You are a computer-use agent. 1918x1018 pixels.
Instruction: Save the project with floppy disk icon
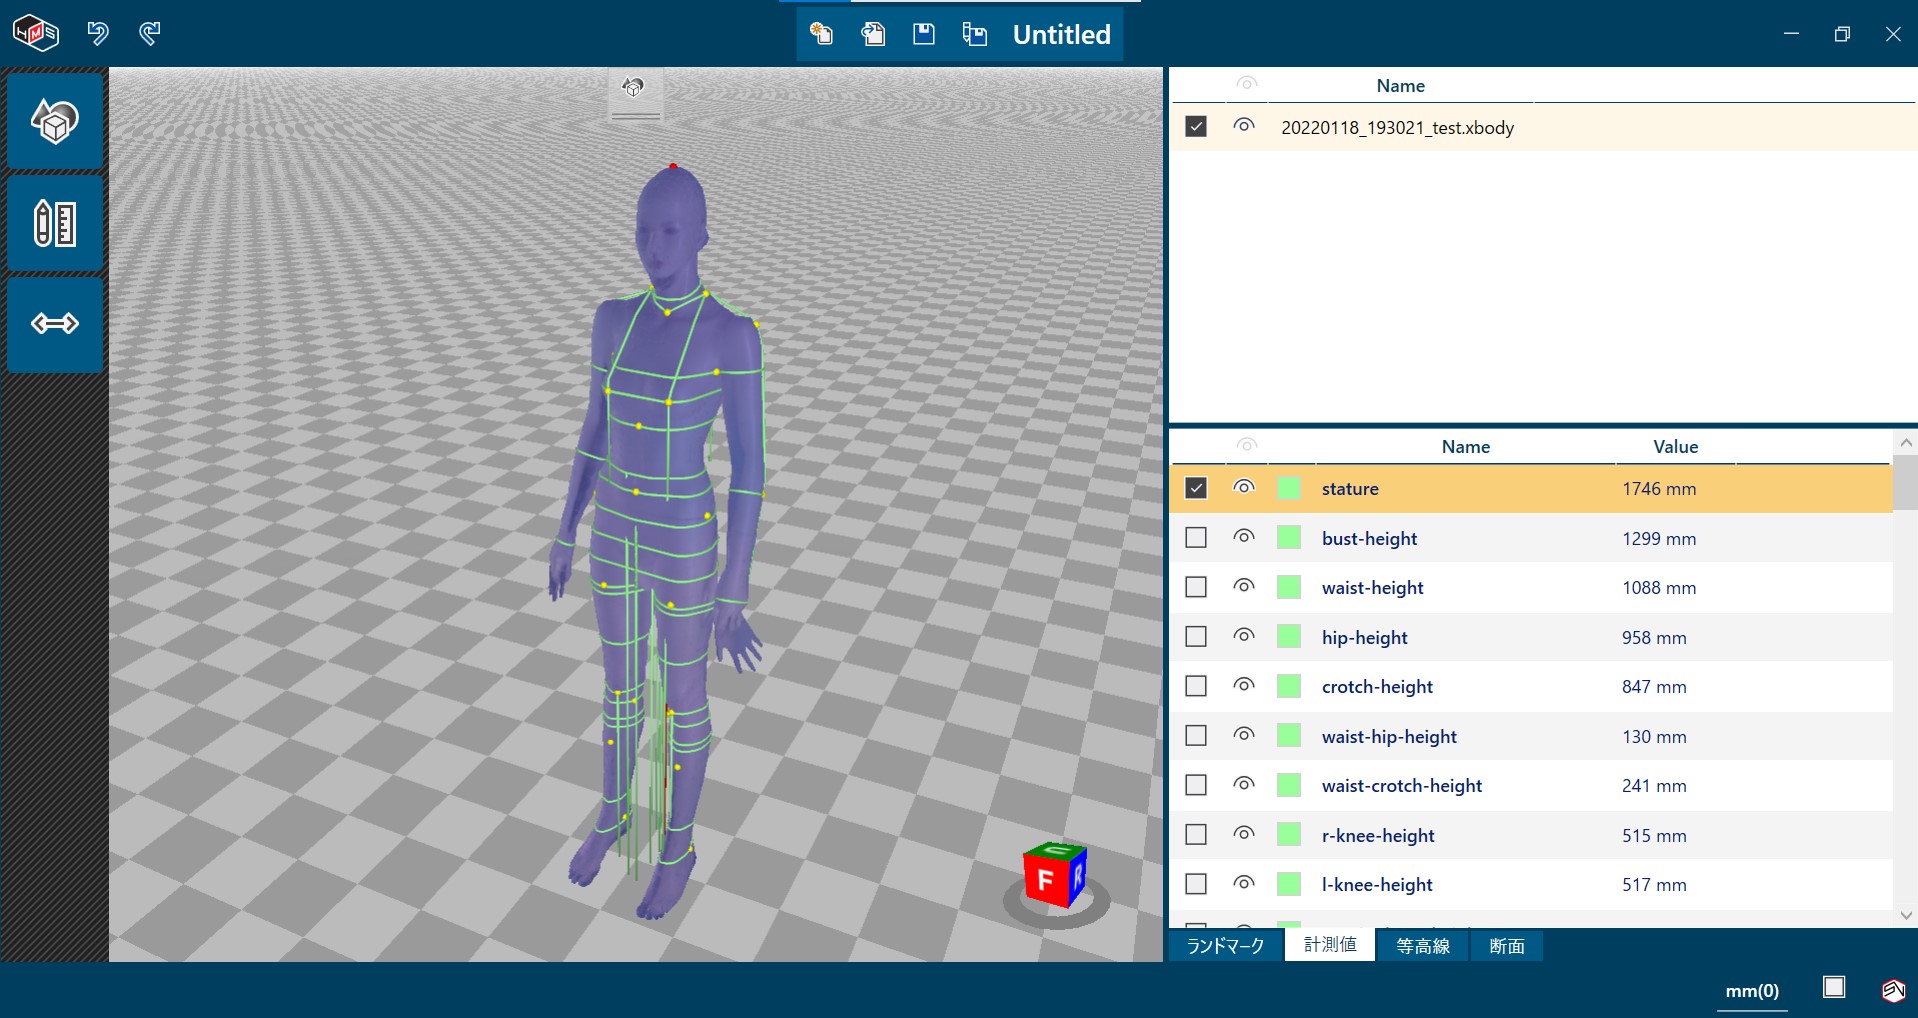click(924, 34)
